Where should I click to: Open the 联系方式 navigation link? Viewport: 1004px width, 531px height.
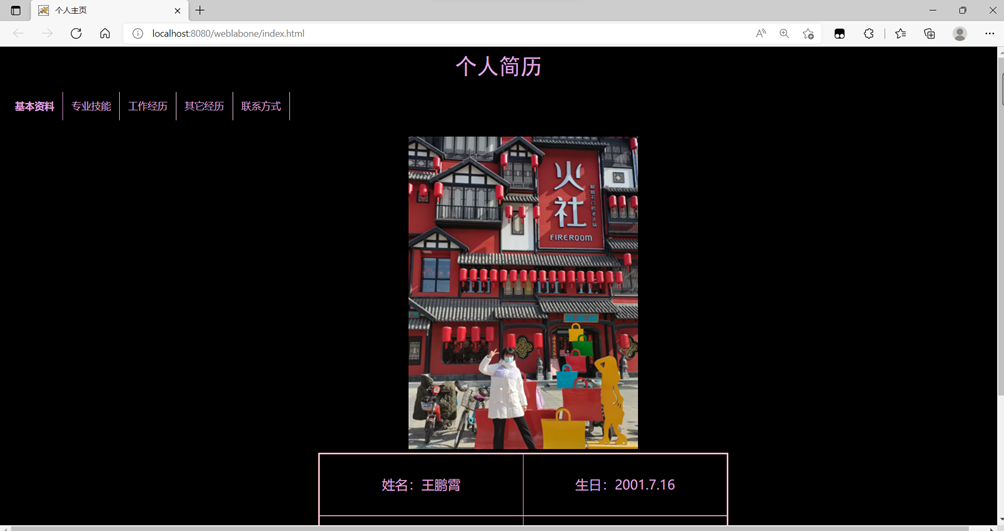(261, 106)
